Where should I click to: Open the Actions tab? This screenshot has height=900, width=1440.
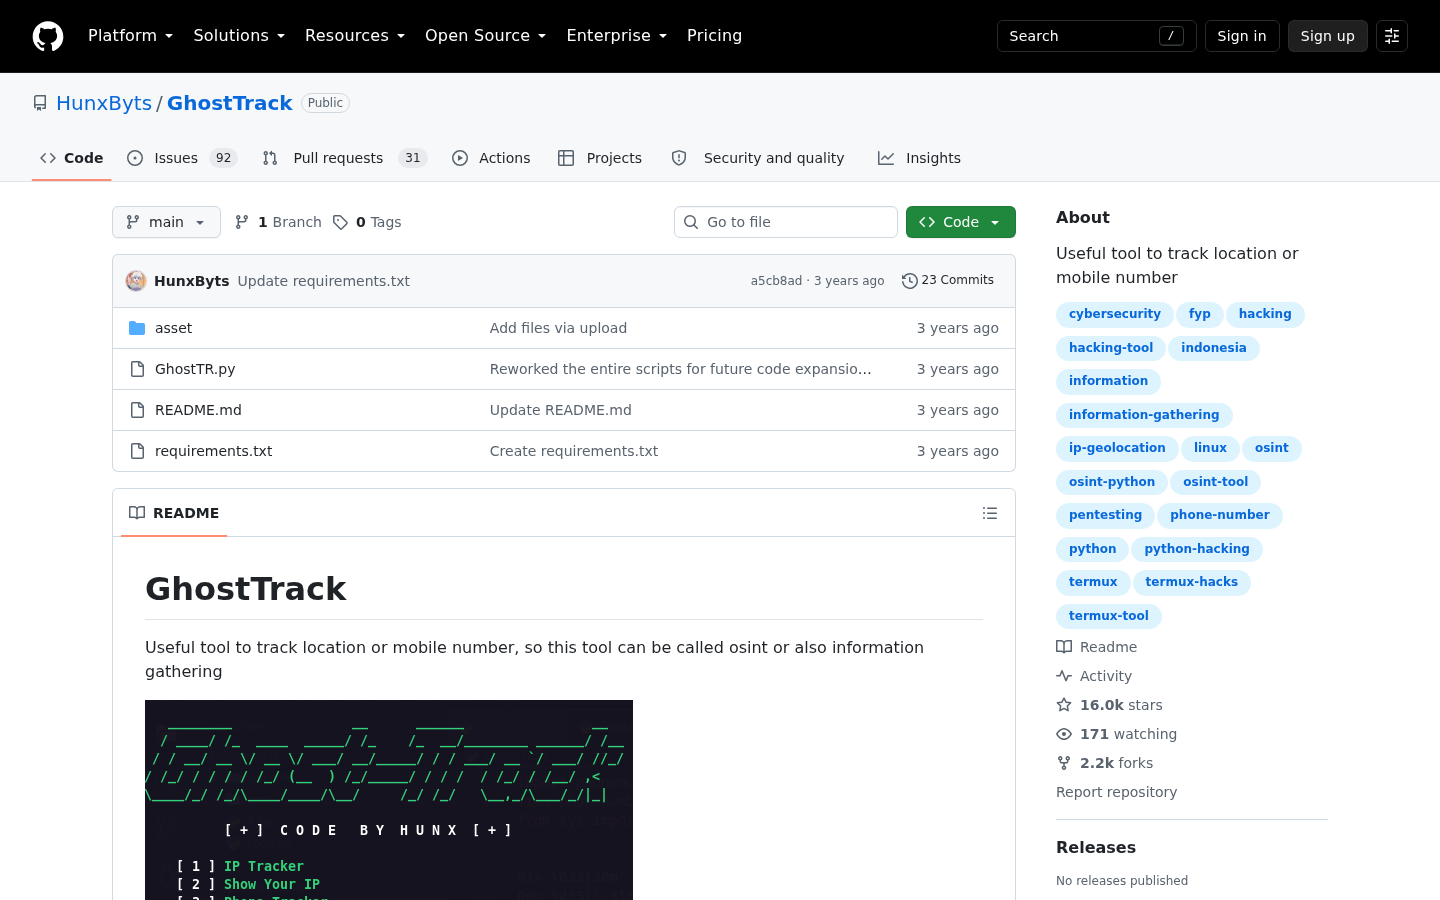pyautogui.click(x=491, y=158)
